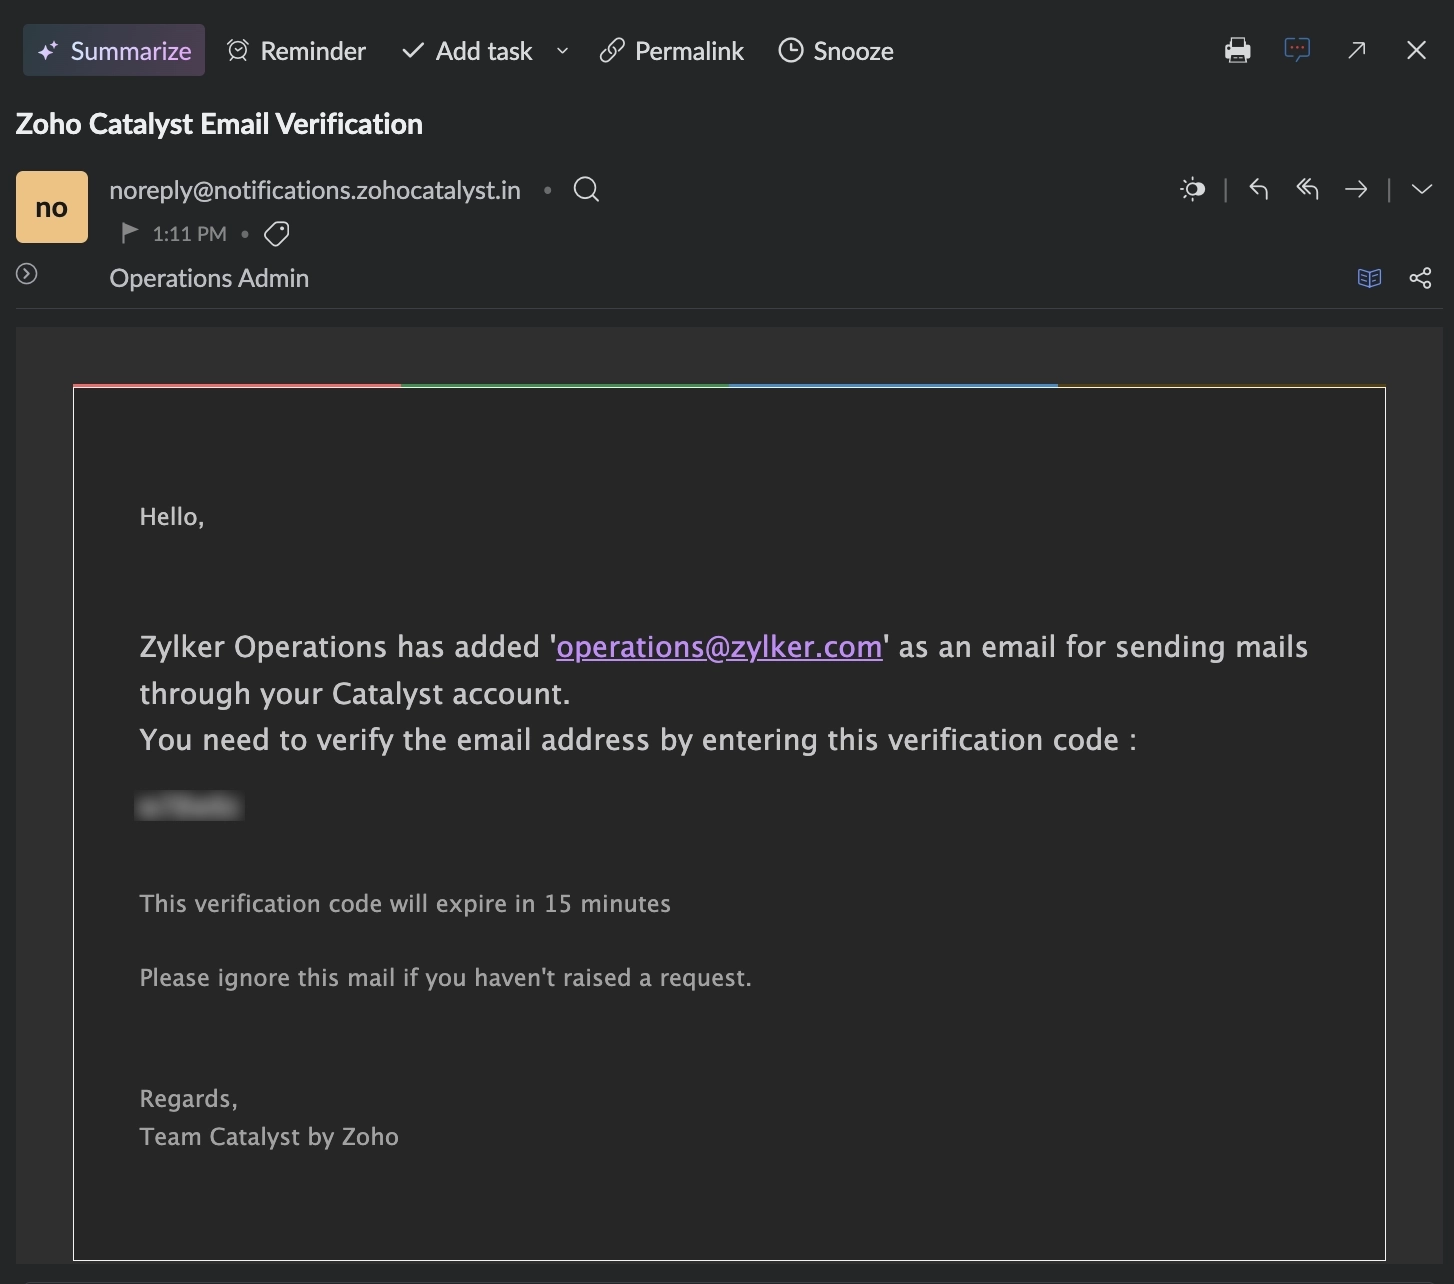Forward the email with arrow icon
The image size is (1454, 1284).
tap(1356, 189)
